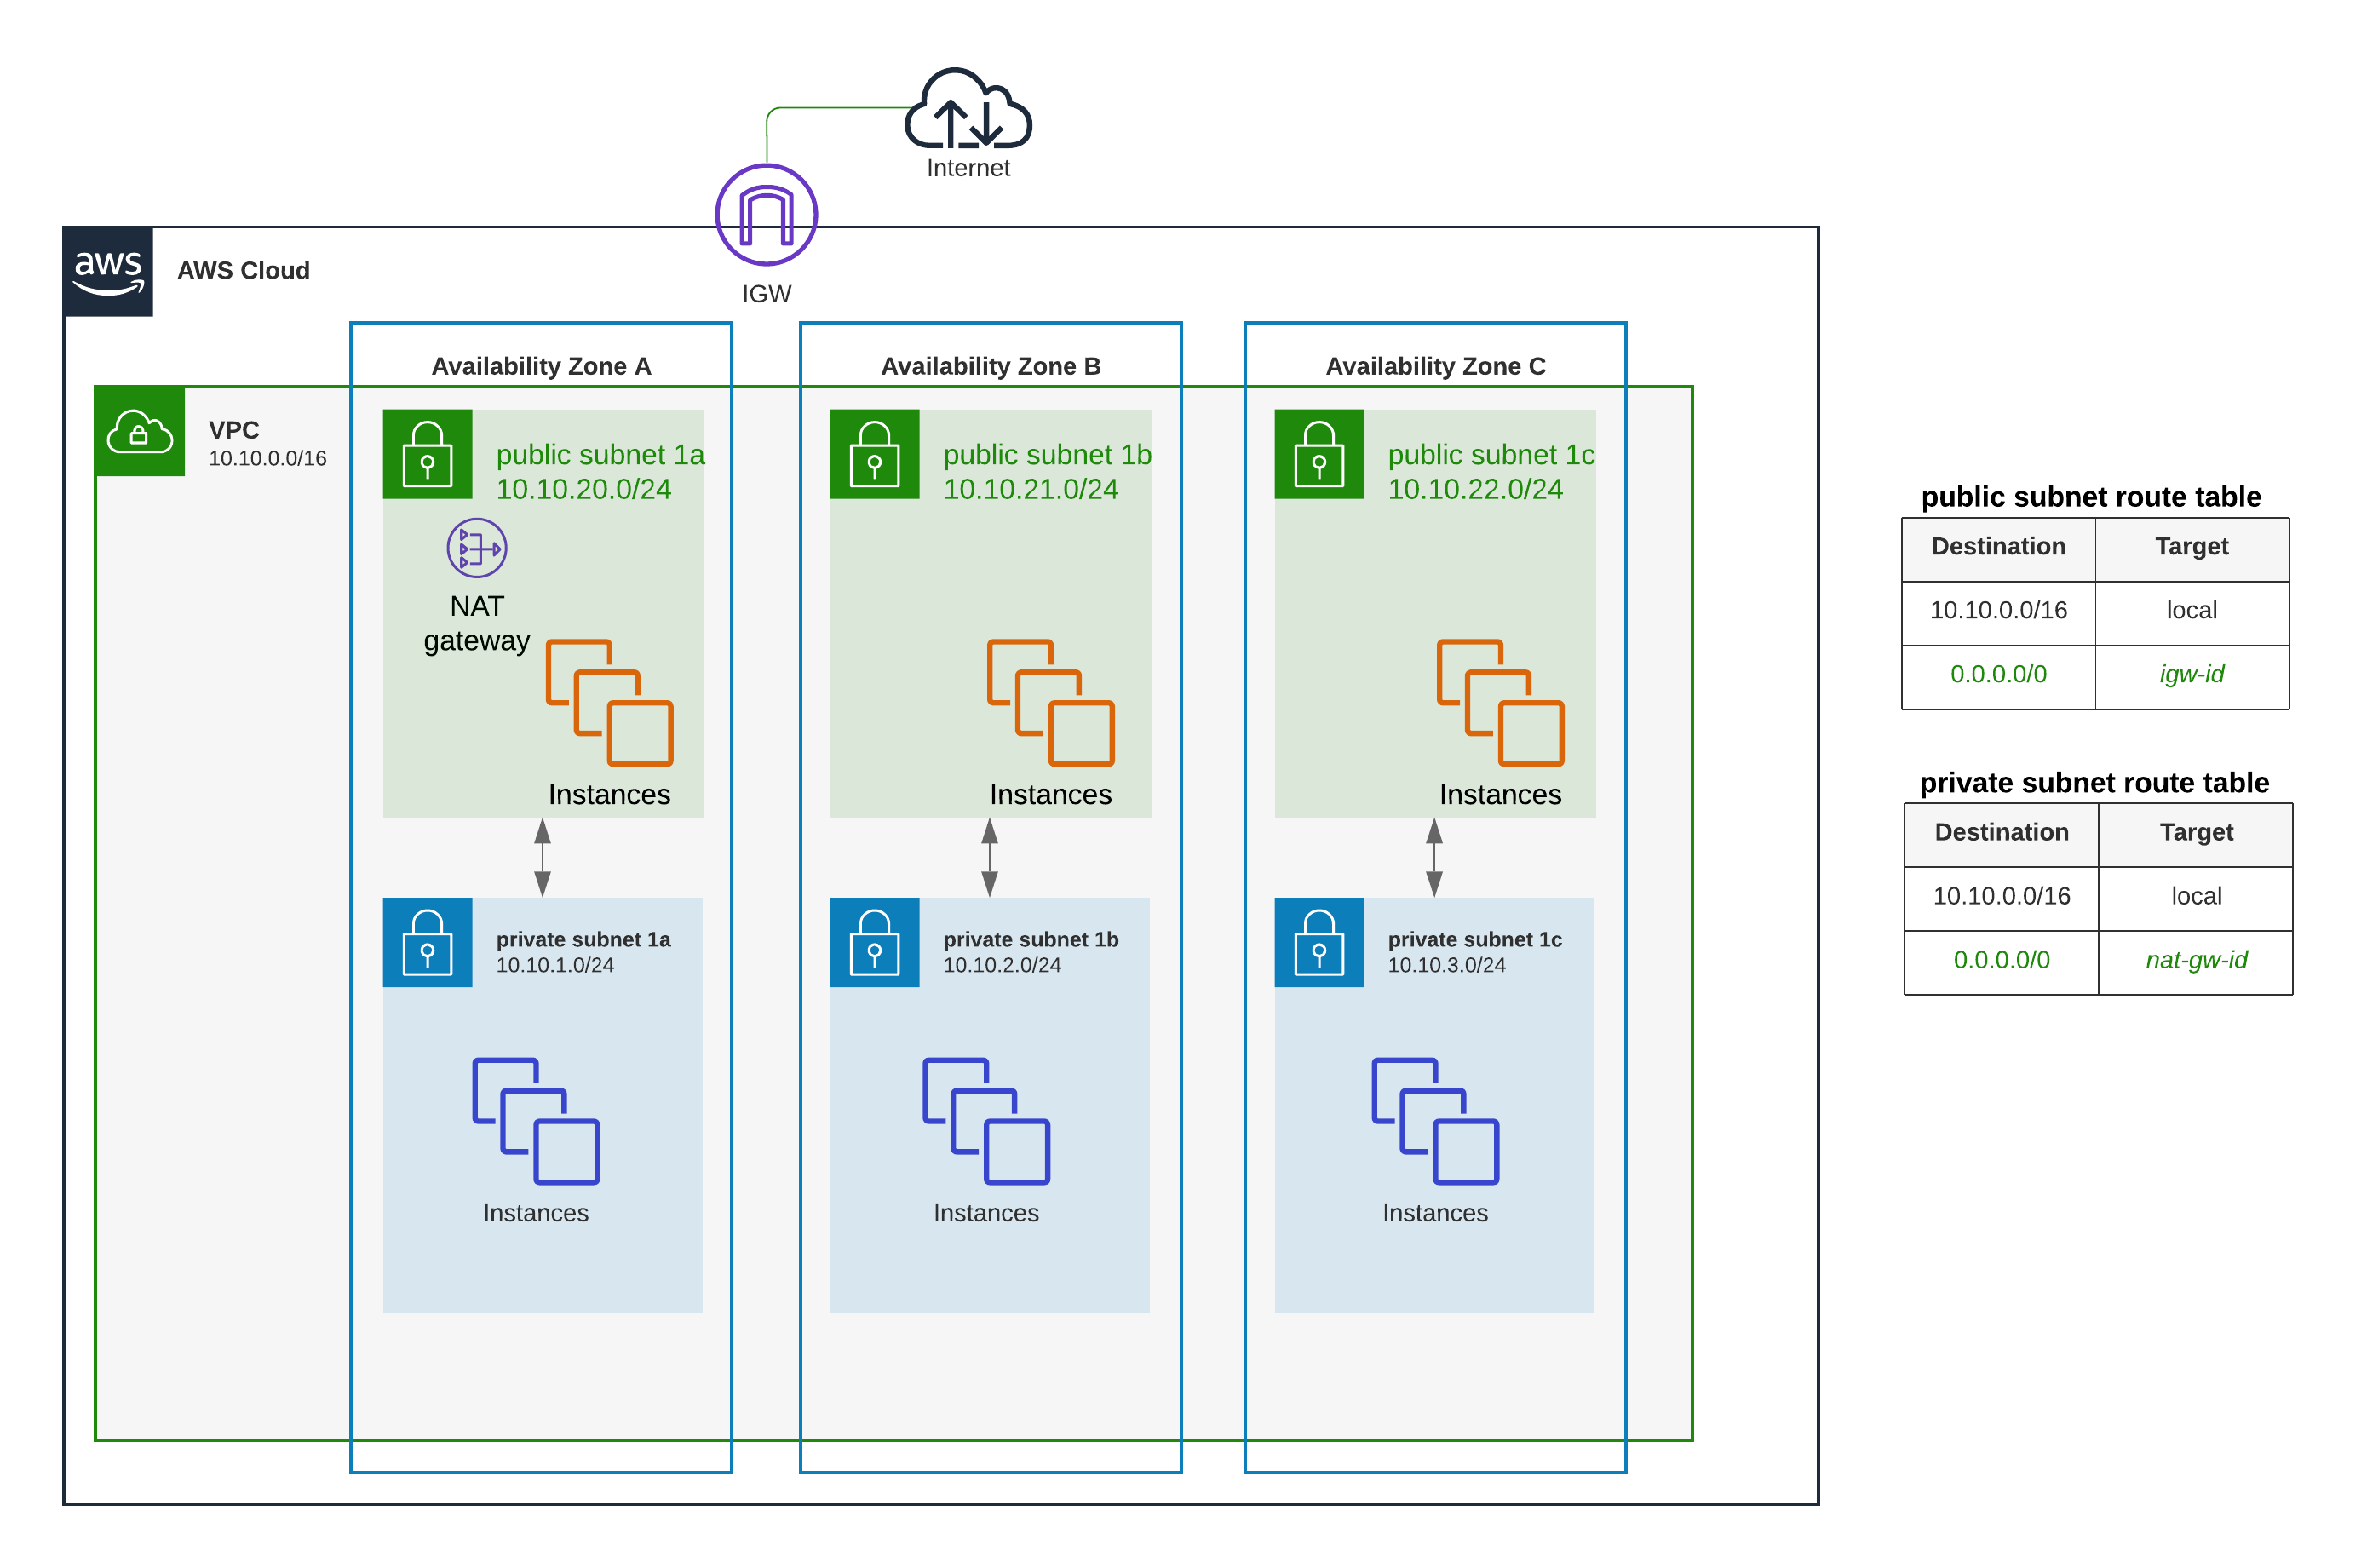The width and height of the screenshot is (2367, 1568).
Task: Click the private route table Destination header
Action: pos(2000,832)
